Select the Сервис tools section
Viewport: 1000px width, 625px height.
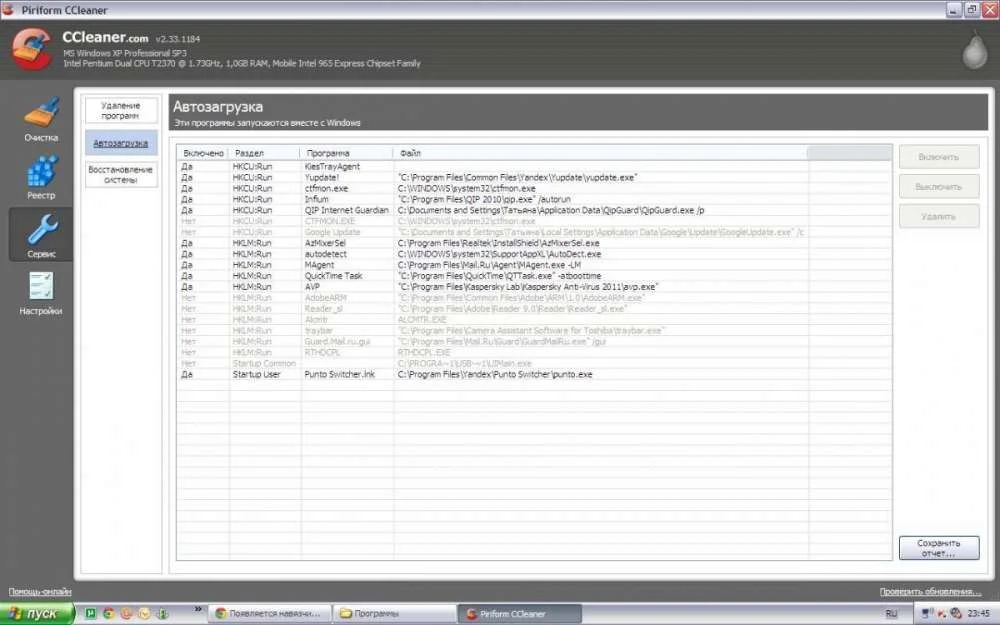(41, 235)
